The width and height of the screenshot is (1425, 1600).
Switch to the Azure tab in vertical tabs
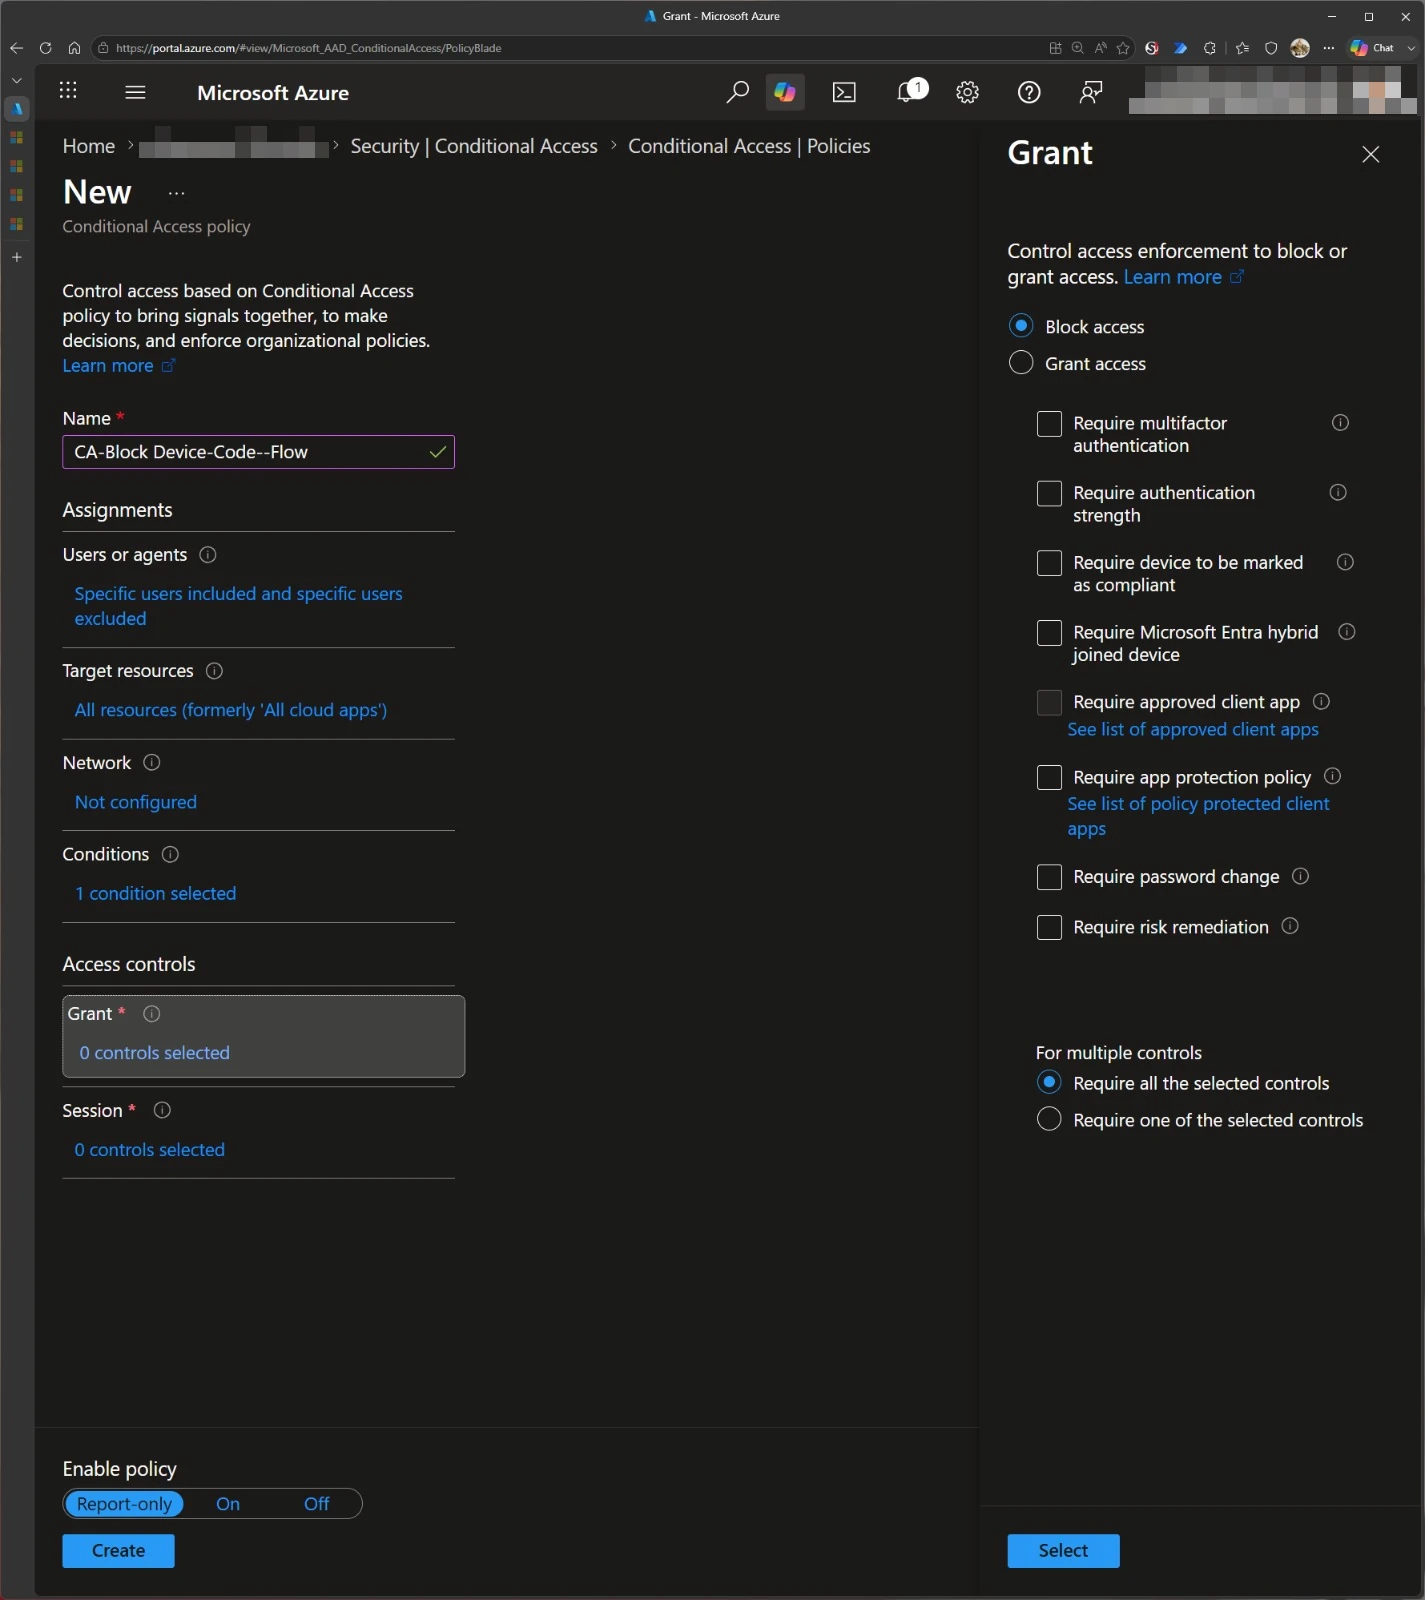16,109
